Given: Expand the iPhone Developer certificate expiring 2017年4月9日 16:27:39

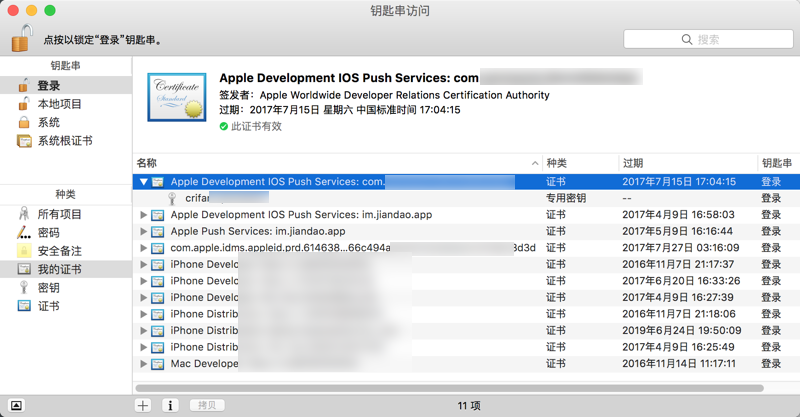Looking at the screenshot, I should pos(144,298).
